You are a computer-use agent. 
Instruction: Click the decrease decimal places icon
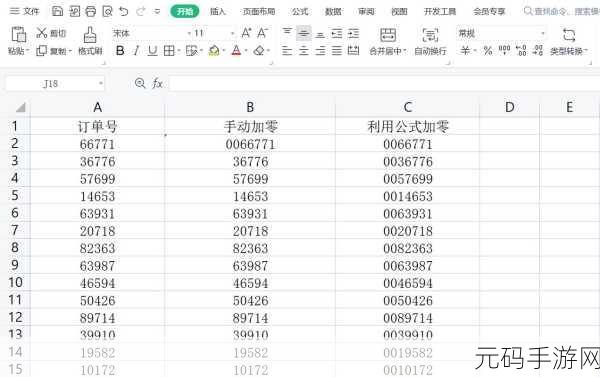pyautogui.click(x=538, y=51)
